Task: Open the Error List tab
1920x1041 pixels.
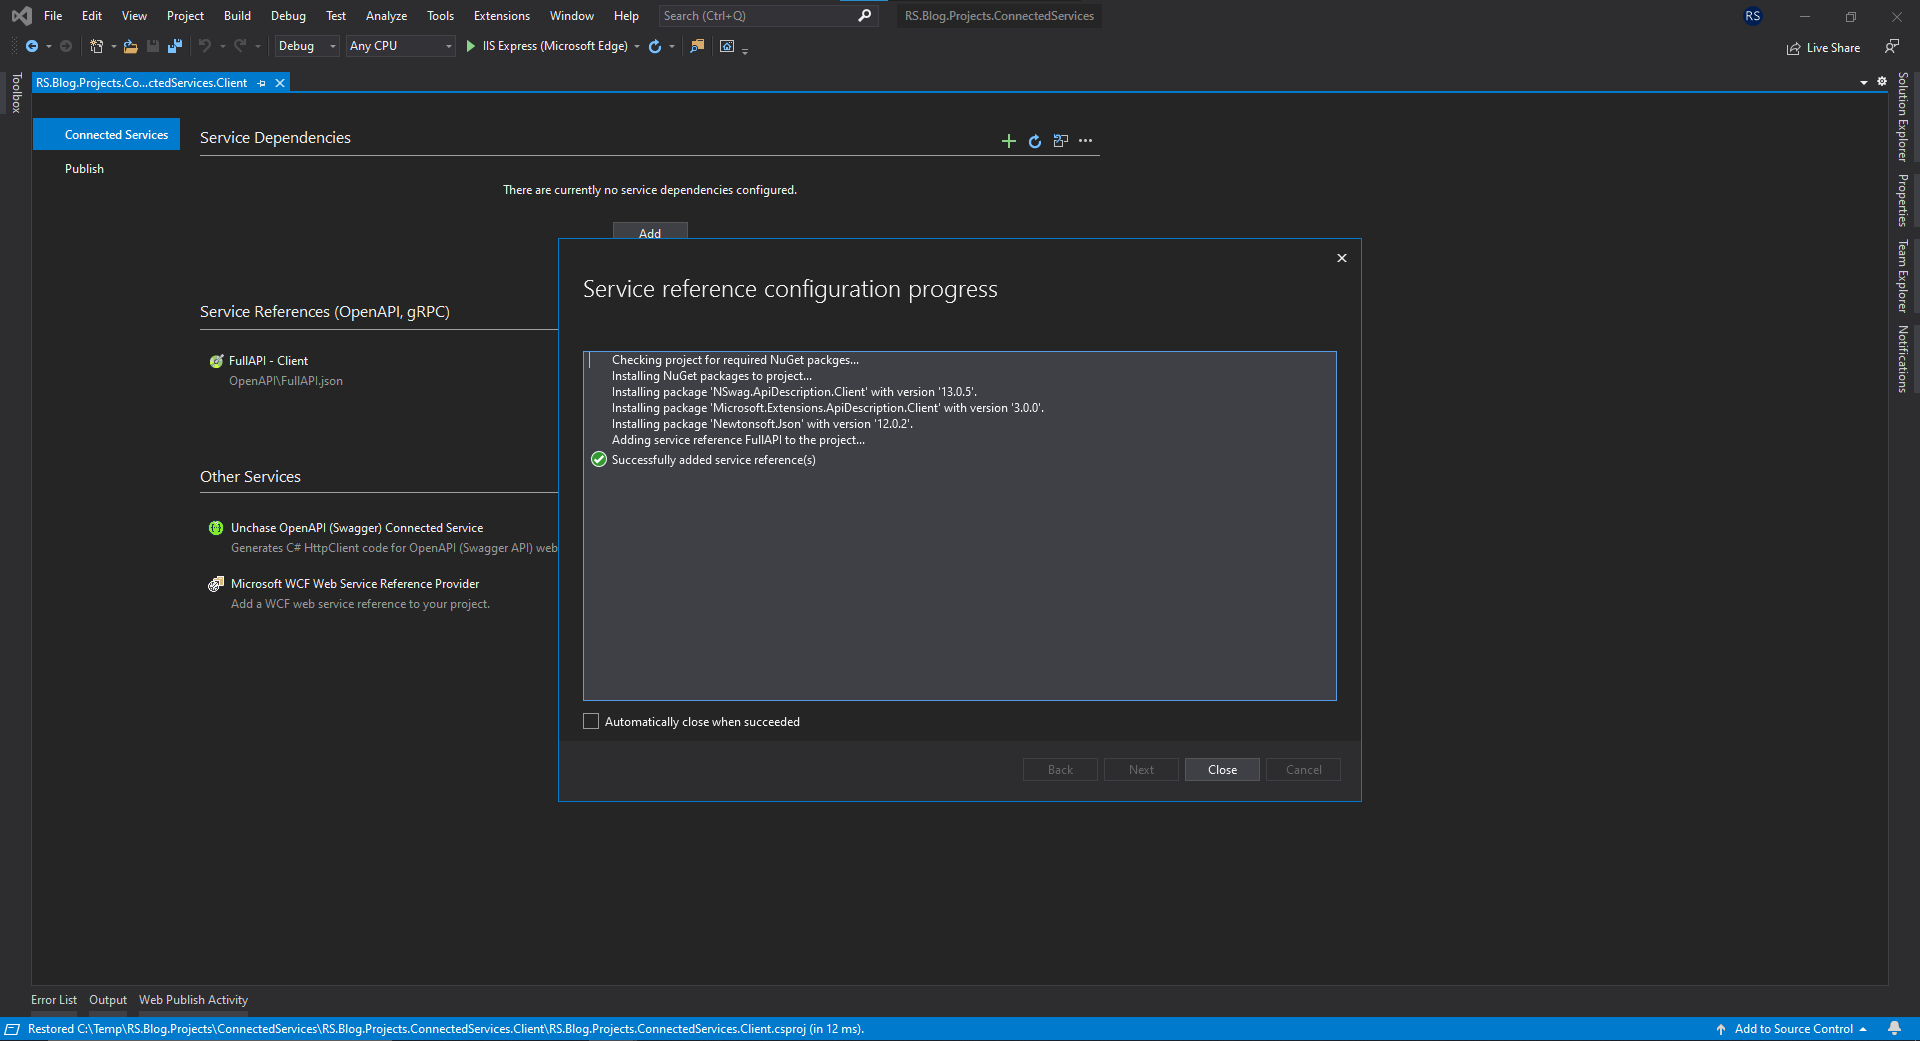Action: 54,1000
